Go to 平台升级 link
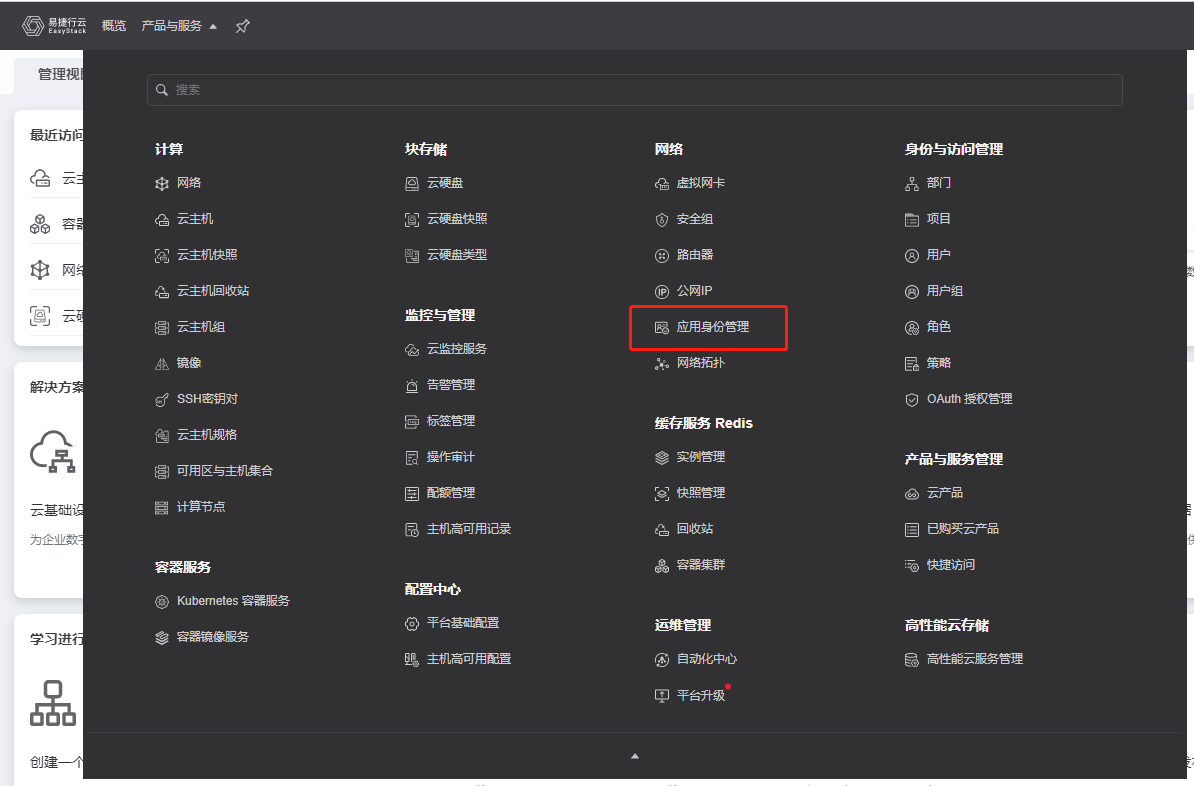This screenshot has height=786, width=1194. coord(700,695)
